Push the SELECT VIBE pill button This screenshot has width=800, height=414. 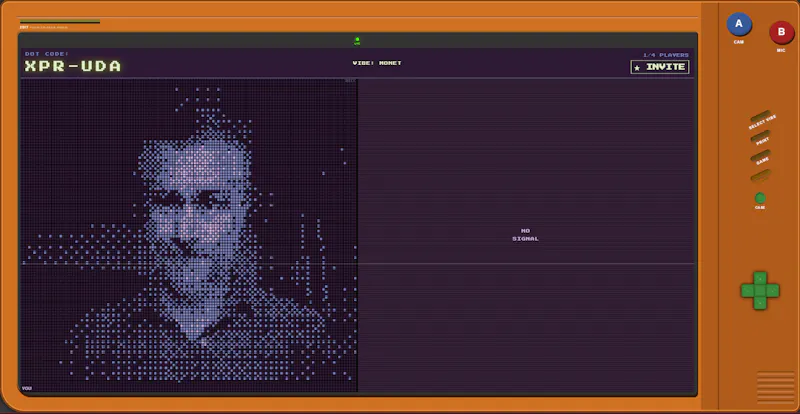[x=760, y=116]
